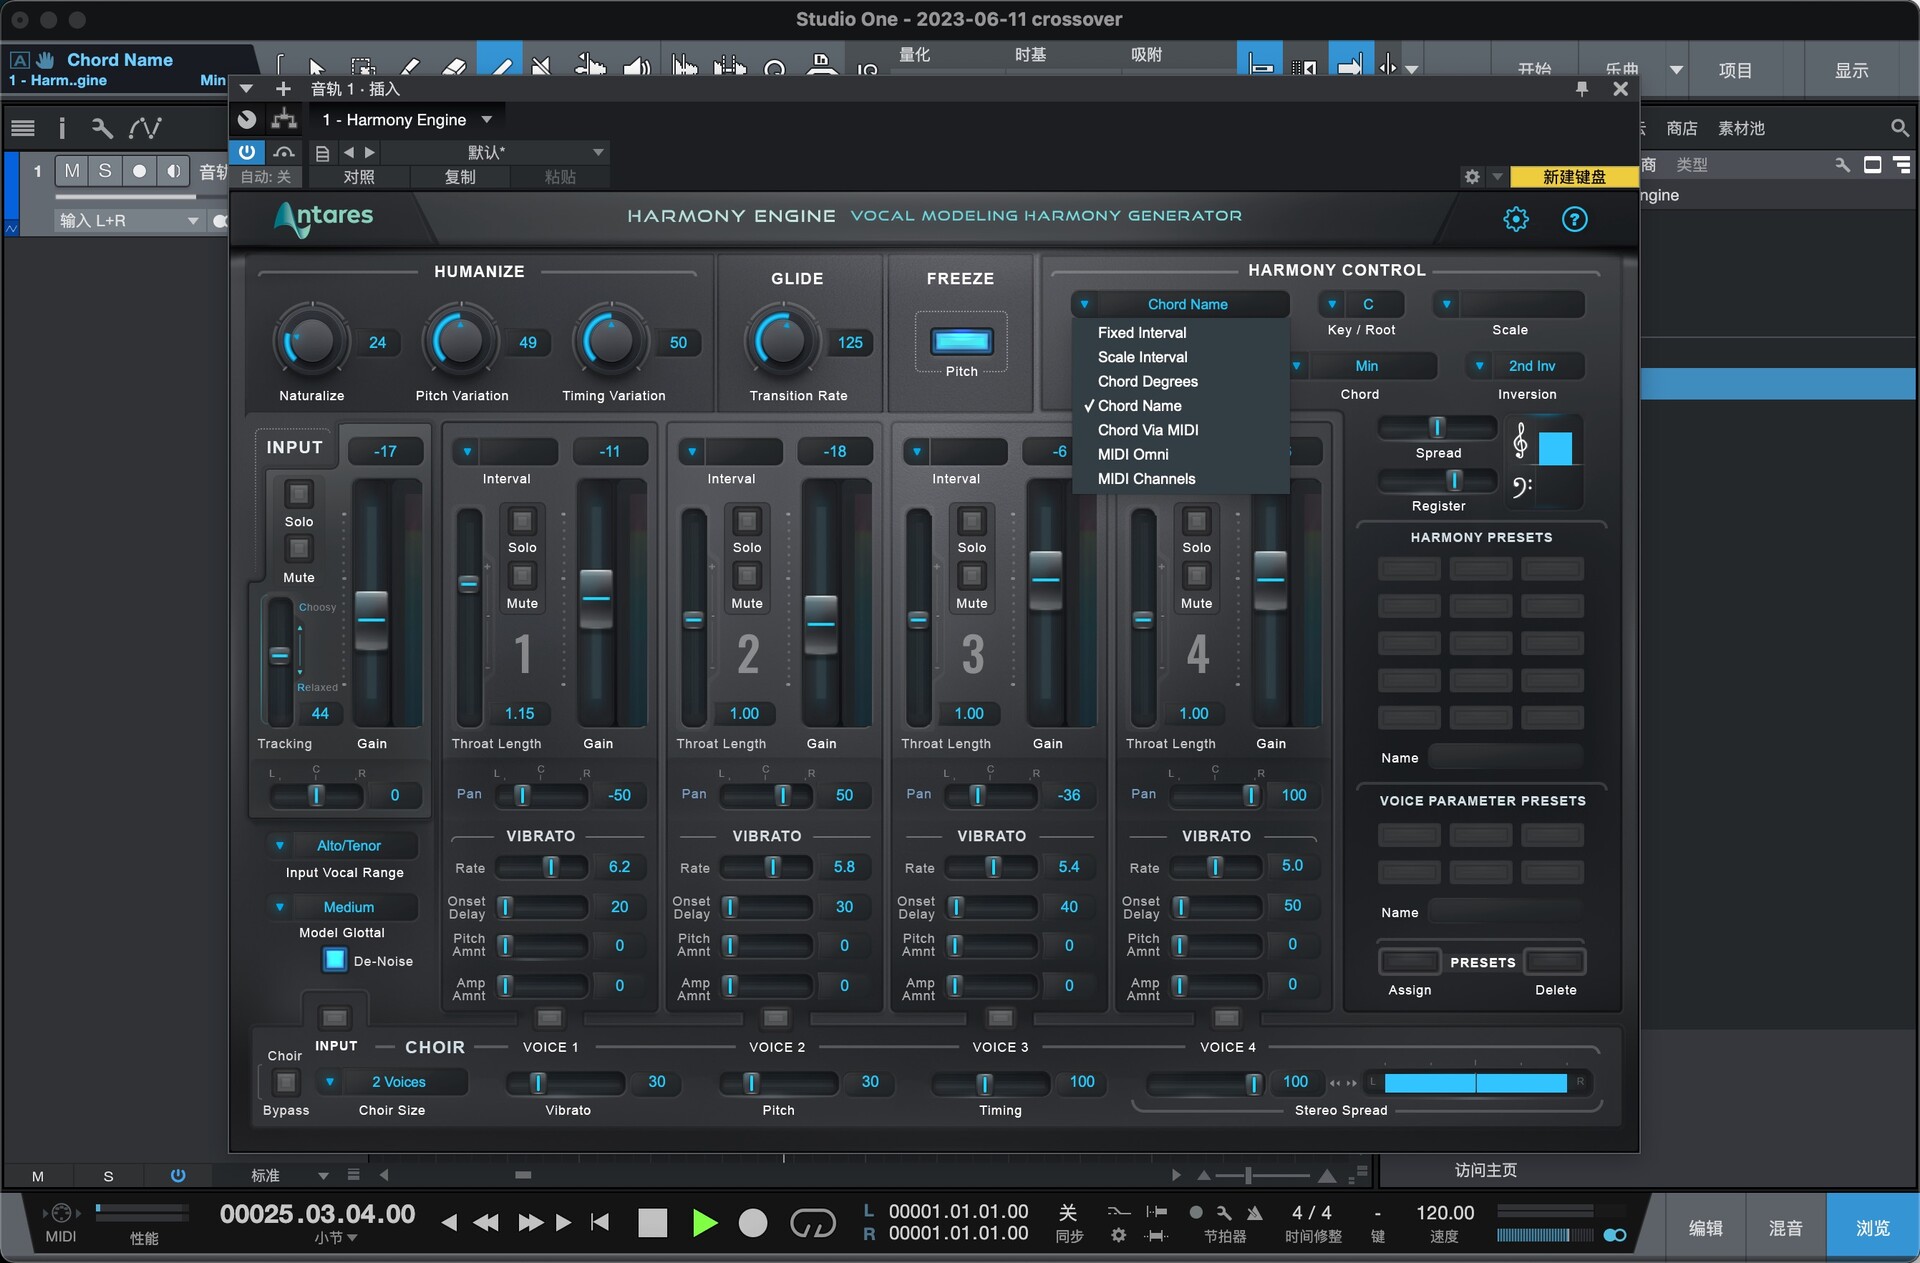Toggle loop playback in transport
Viewport: 1920px width, 1263px height.
[x=812, y=1222]
